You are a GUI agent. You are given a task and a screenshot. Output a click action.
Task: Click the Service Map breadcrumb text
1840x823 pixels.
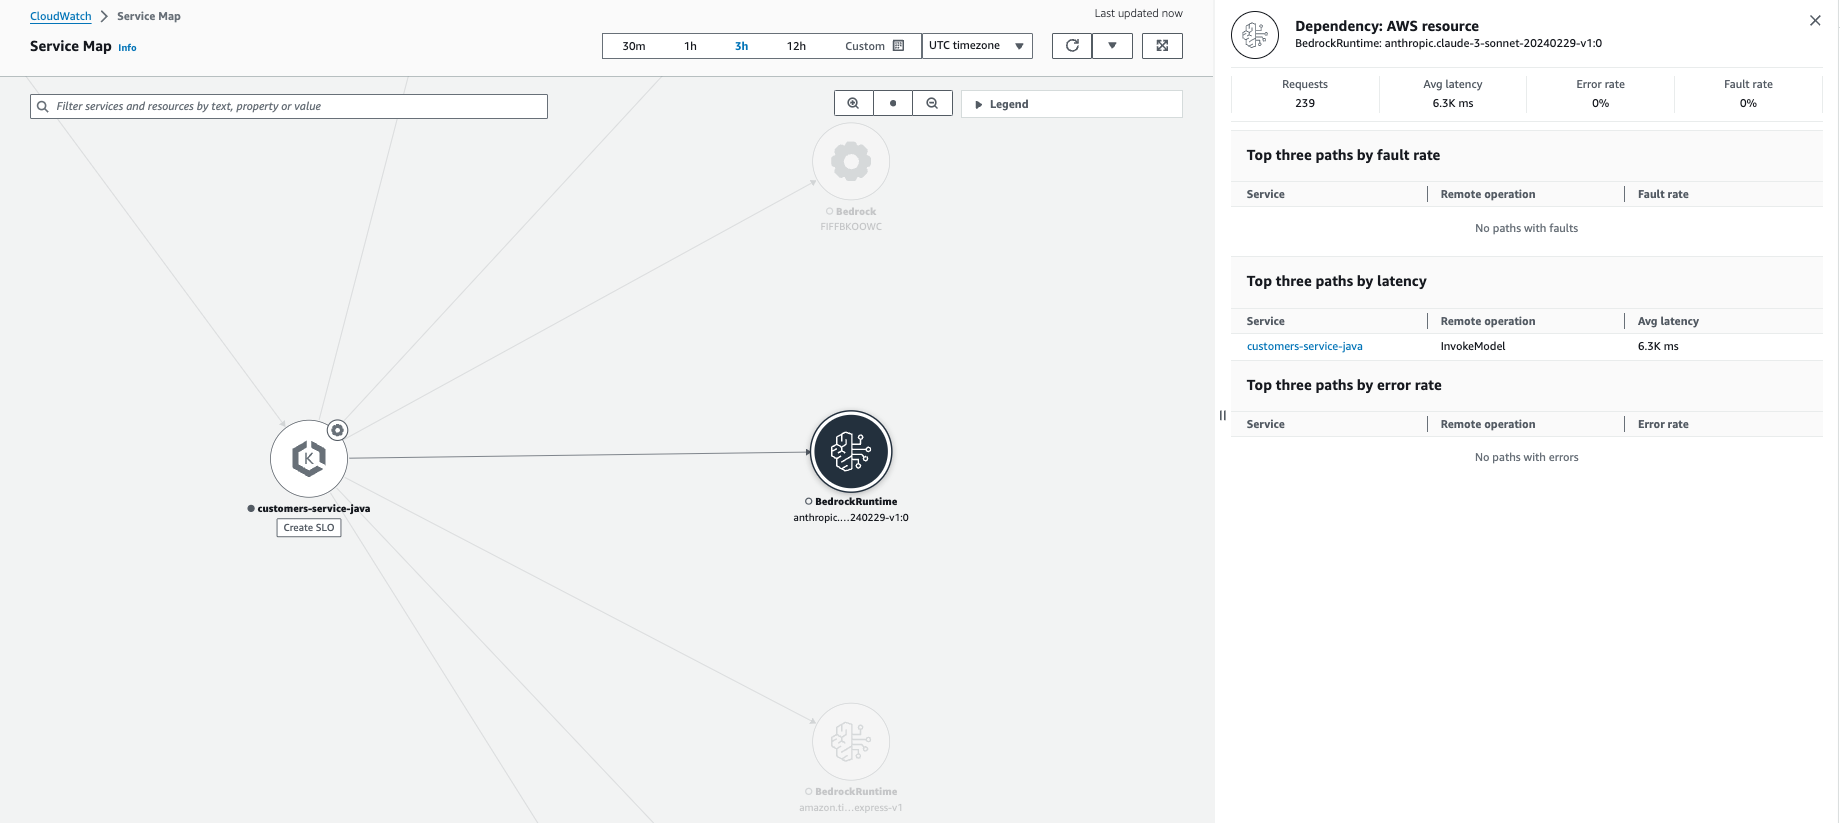click(149, 16)
